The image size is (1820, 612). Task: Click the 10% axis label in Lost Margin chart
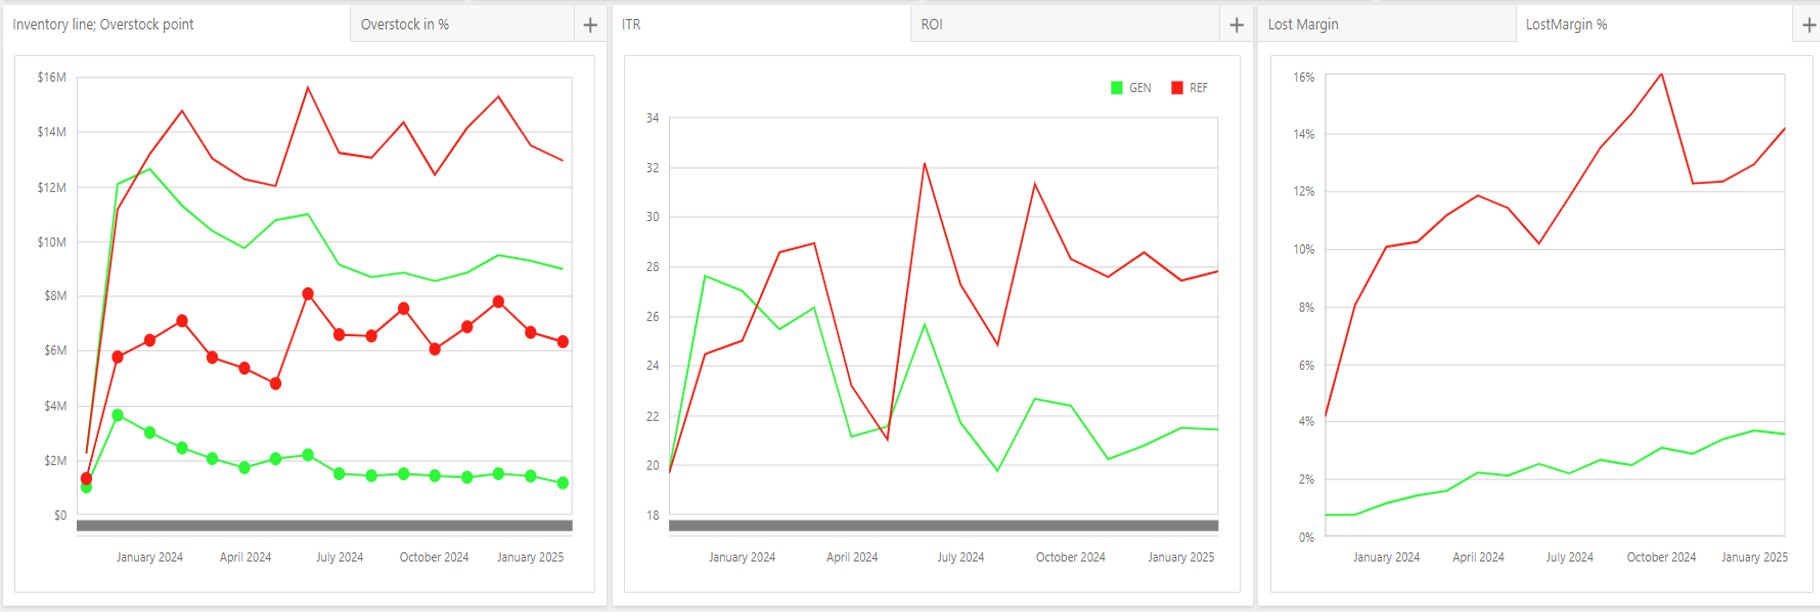tap(1304, 249)
